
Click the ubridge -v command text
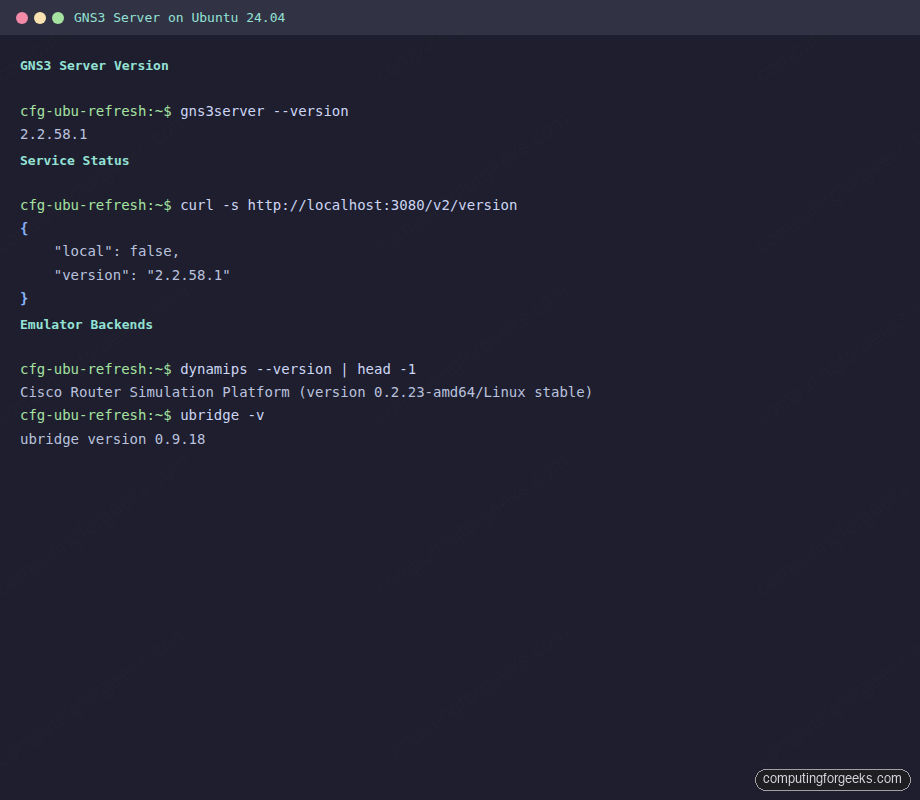pos(222,415)
